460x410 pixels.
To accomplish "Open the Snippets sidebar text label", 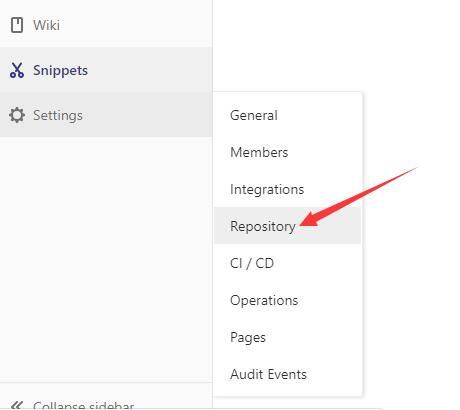I will [x=60, y=71].
